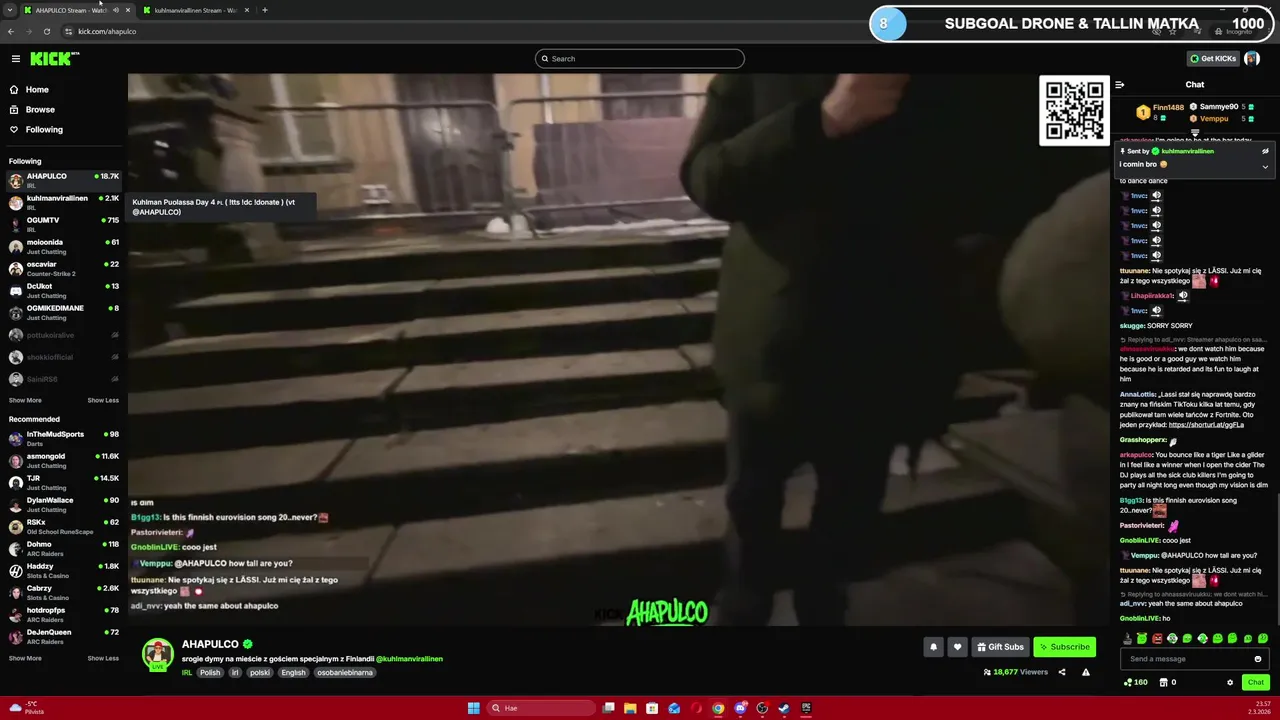The height and width of the screenshot is (720, 1280).
Task: Click the KICK logo
Action: coord(53,59)
